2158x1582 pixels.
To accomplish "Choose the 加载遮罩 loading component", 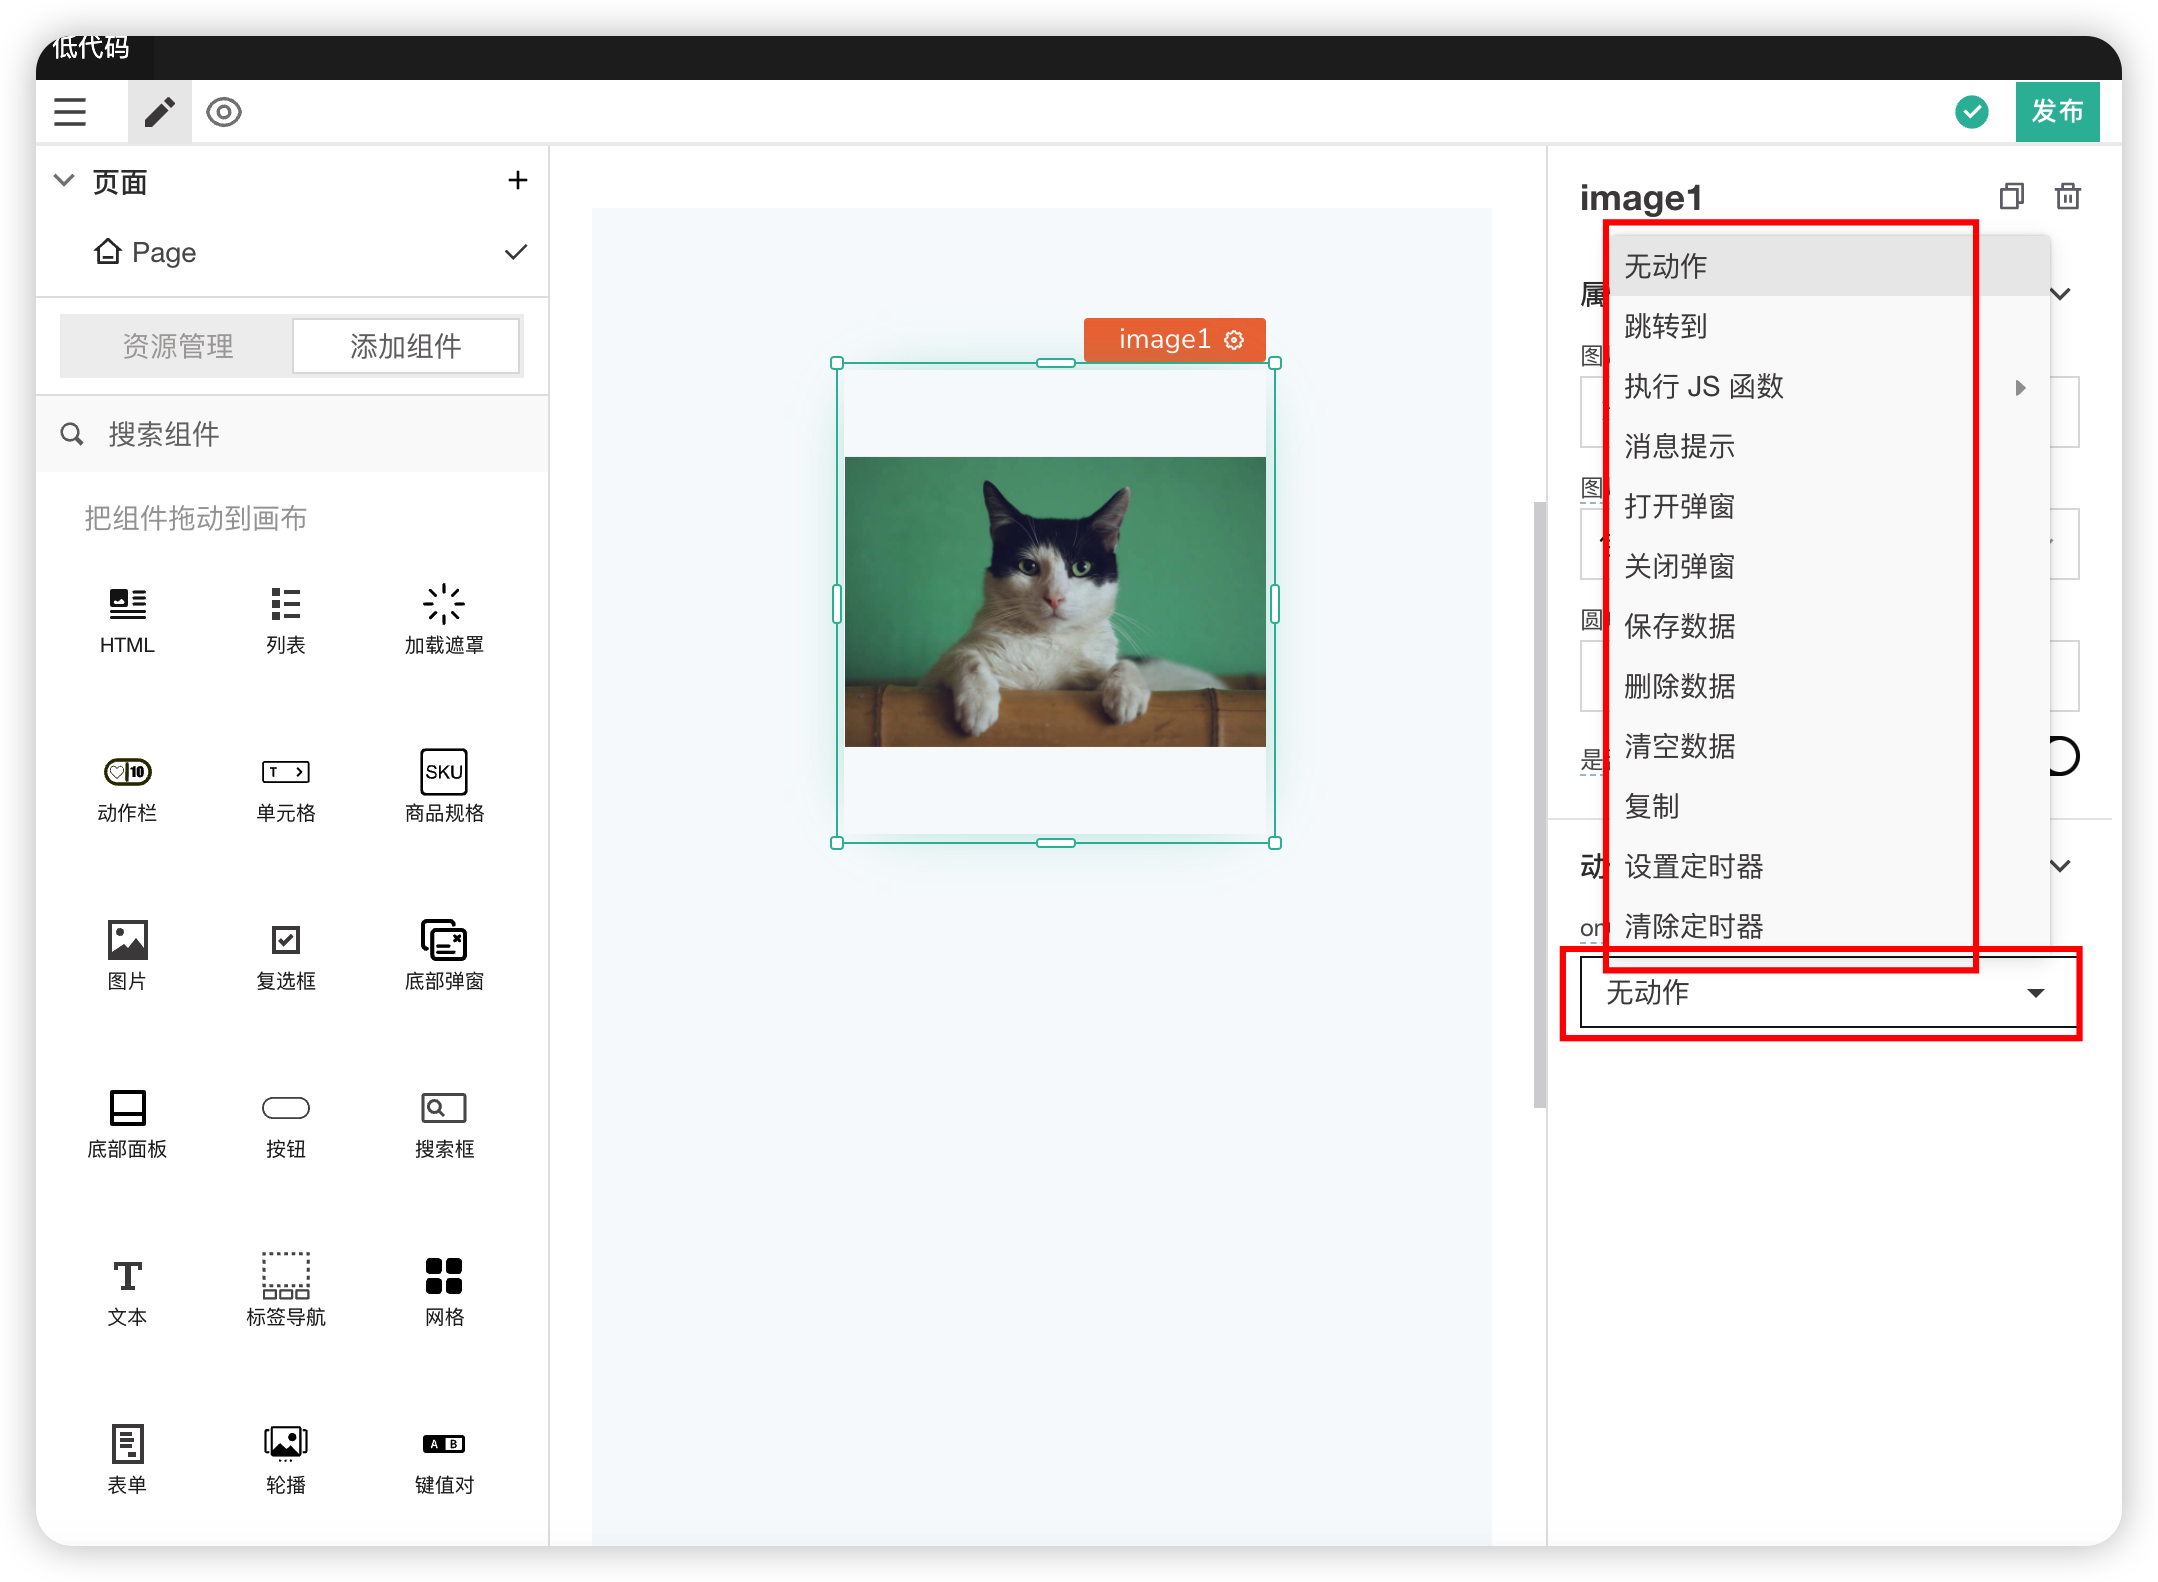I will click(444, 604).
